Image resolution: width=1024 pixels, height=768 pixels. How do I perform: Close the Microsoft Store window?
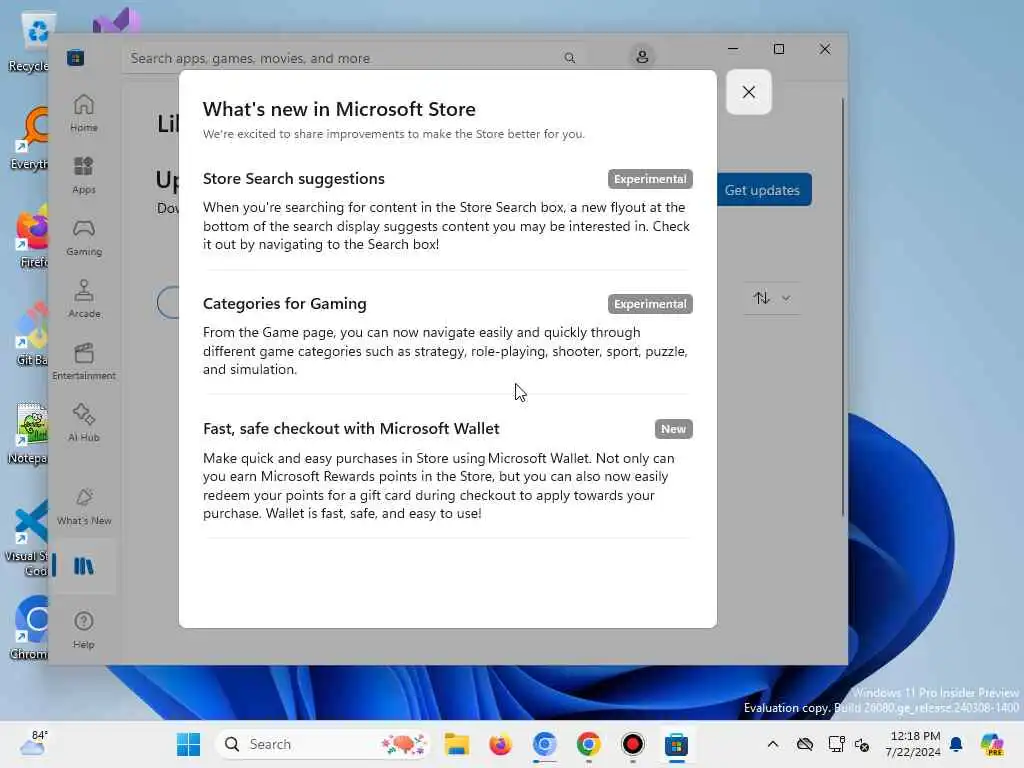825,49
